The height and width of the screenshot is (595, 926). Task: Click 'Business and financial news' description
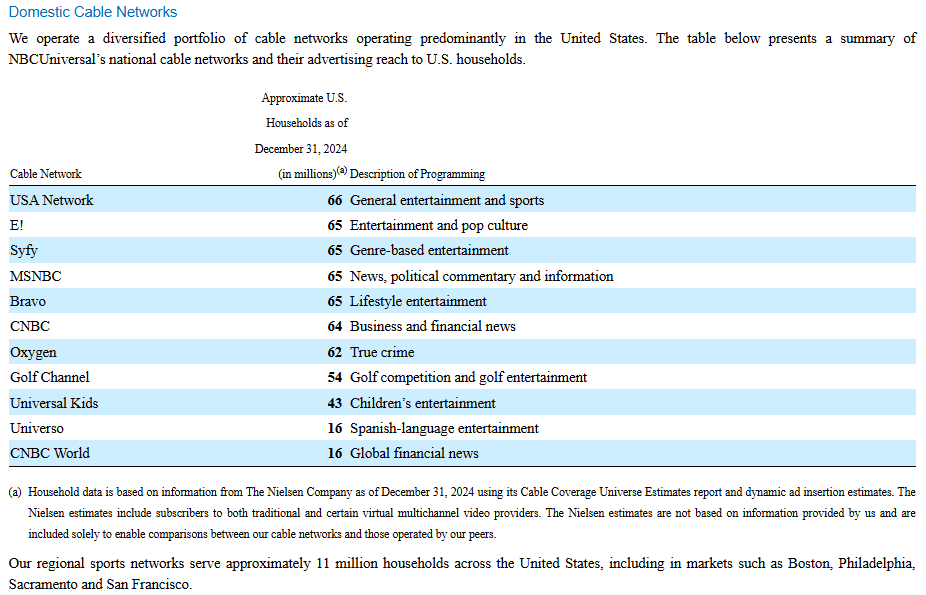point(433,326)
